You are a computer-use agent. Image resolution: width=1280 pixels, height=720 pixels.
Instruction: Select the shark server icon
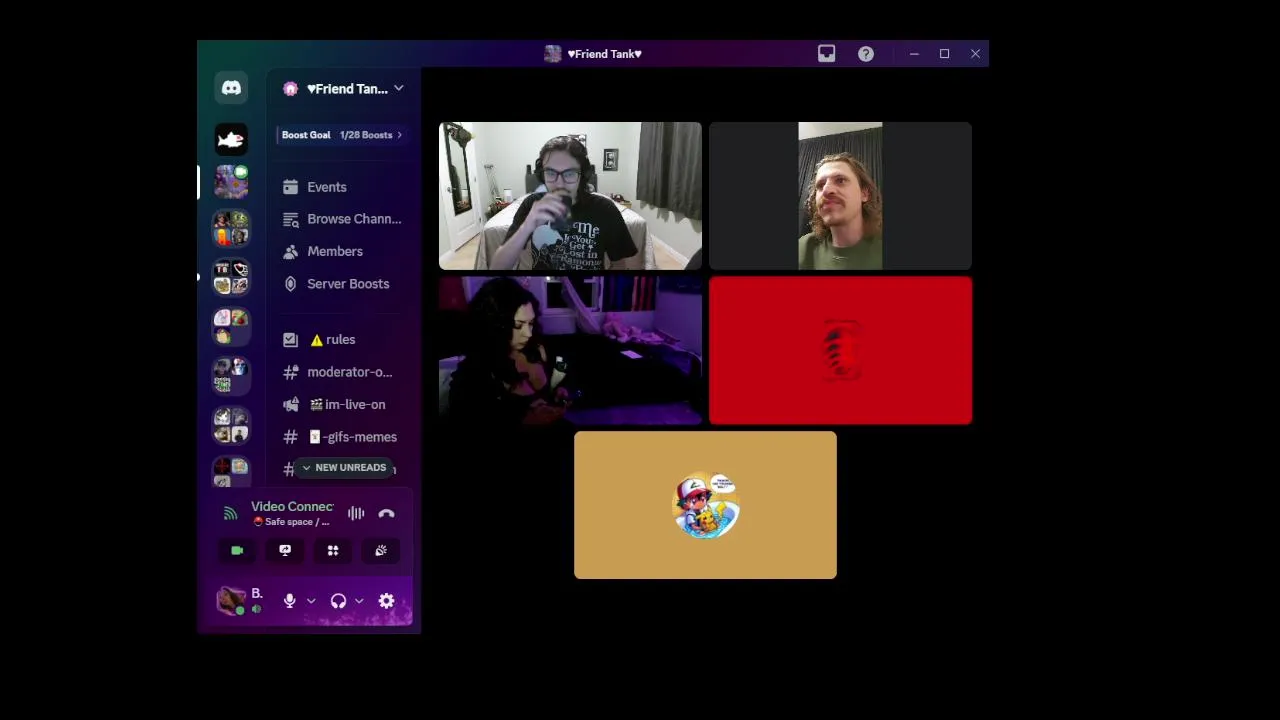(x=231, y=139)
